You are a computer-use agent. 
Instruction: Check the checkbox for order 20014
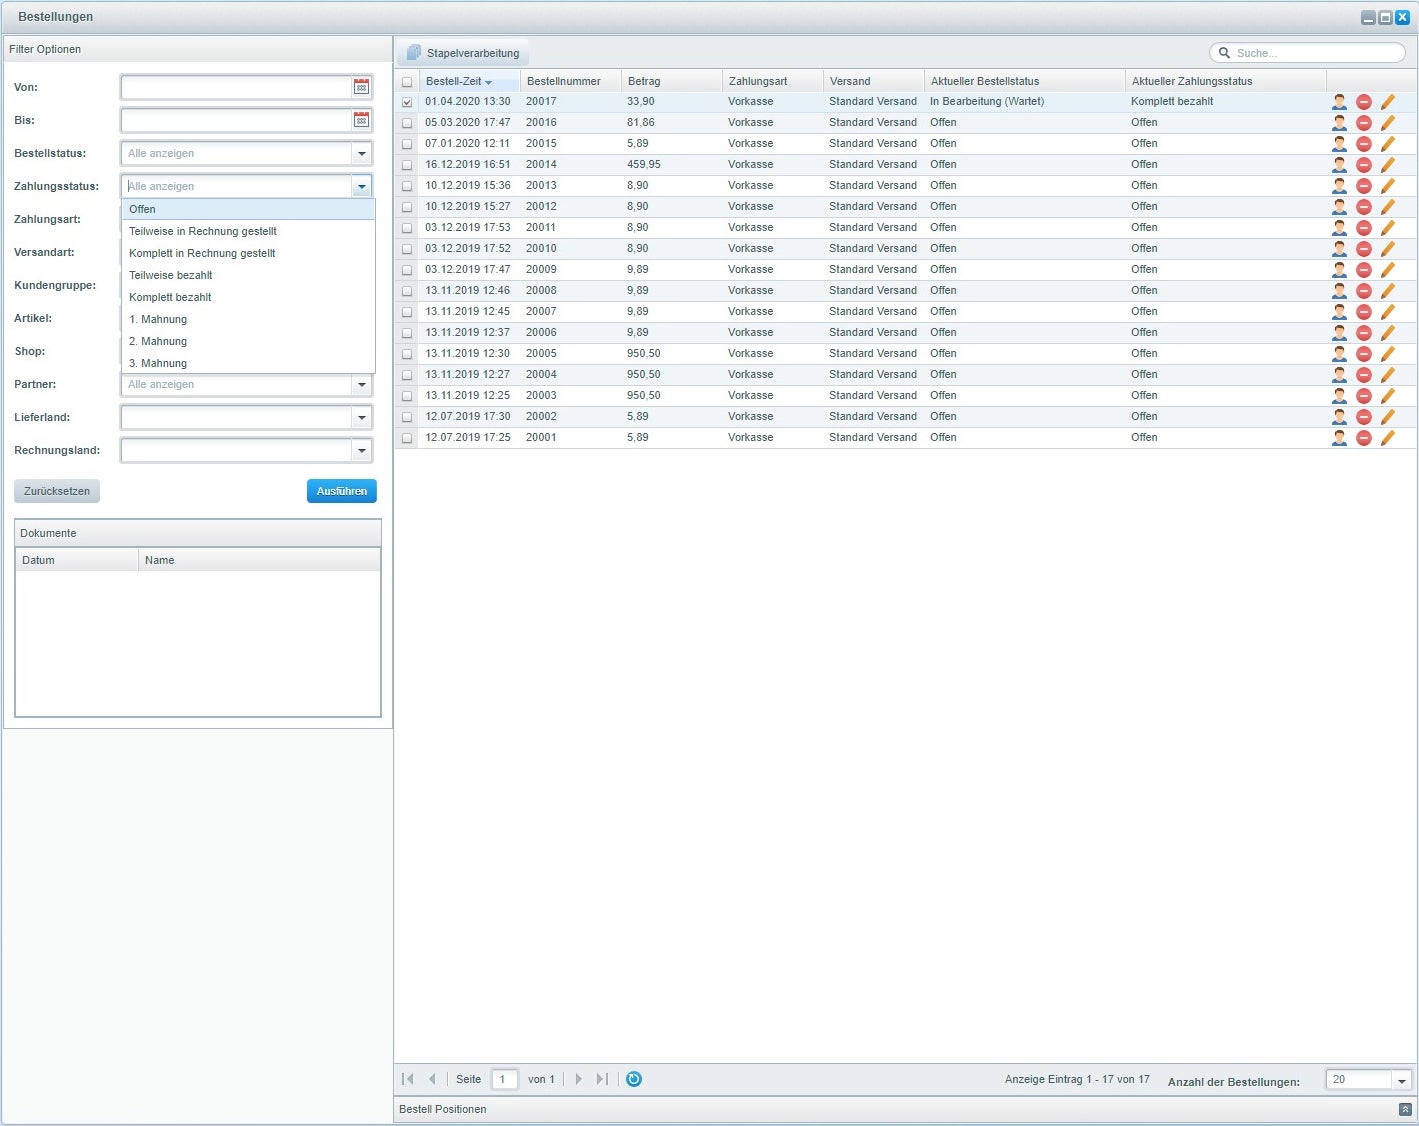click(407, 165)
